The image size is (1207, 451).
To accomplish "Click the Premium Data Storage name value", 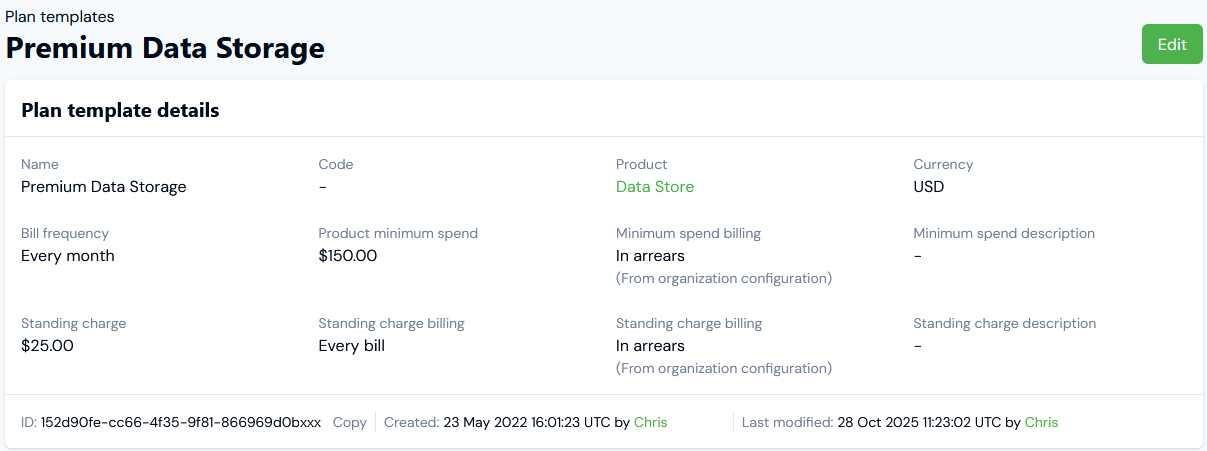I will (103, 187).
